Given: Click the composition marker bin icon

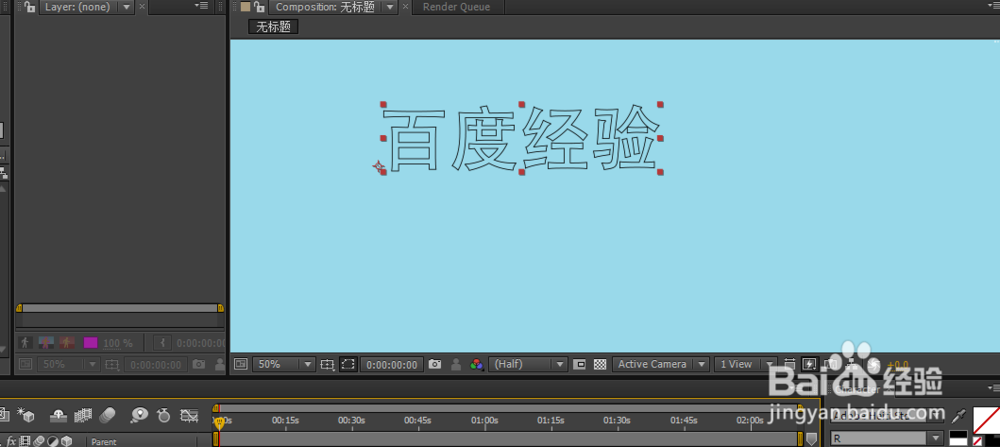Looking at the screenshot, I should tap(812, 439).
